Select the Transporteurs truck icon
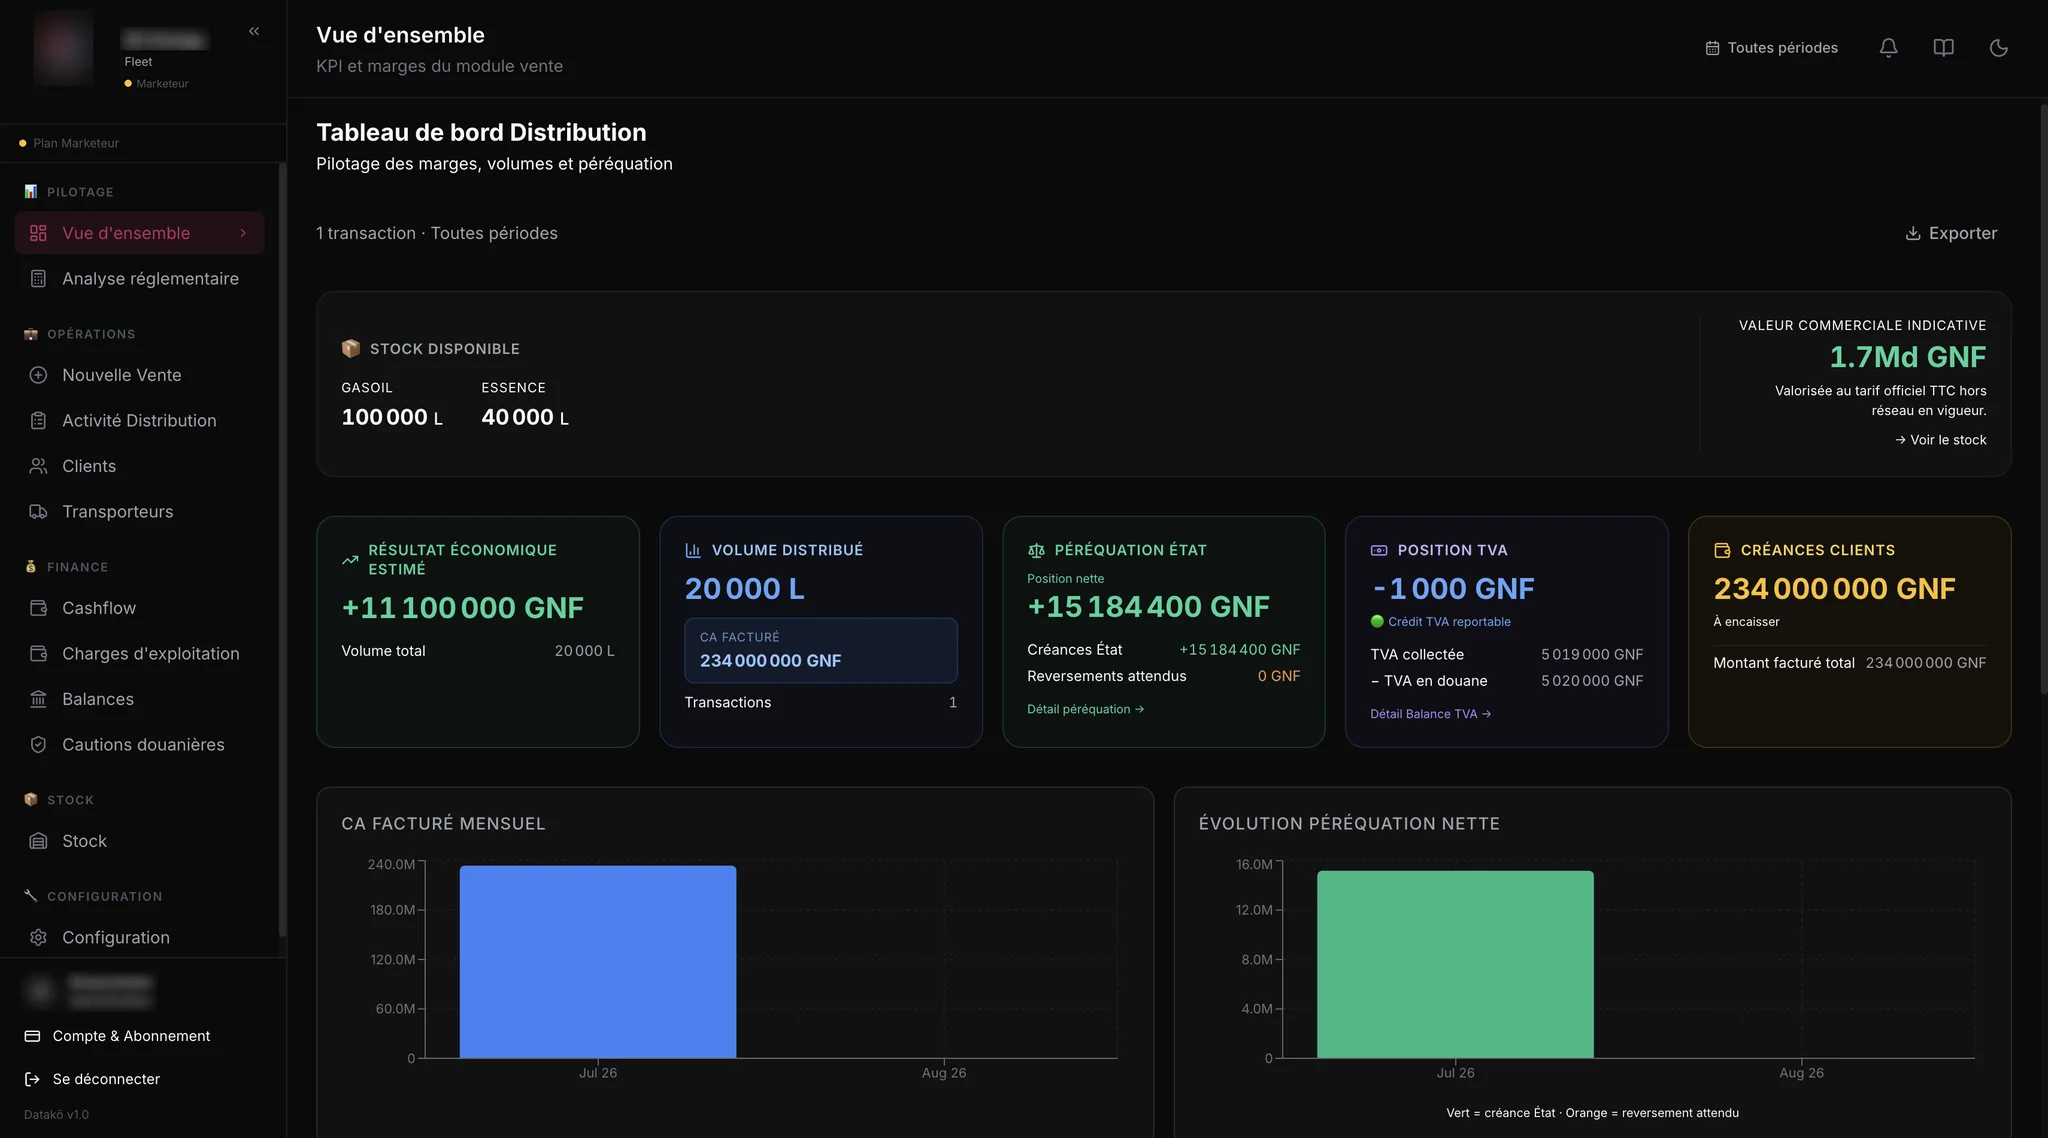The image size is (2048, 1138). (38, 512)
